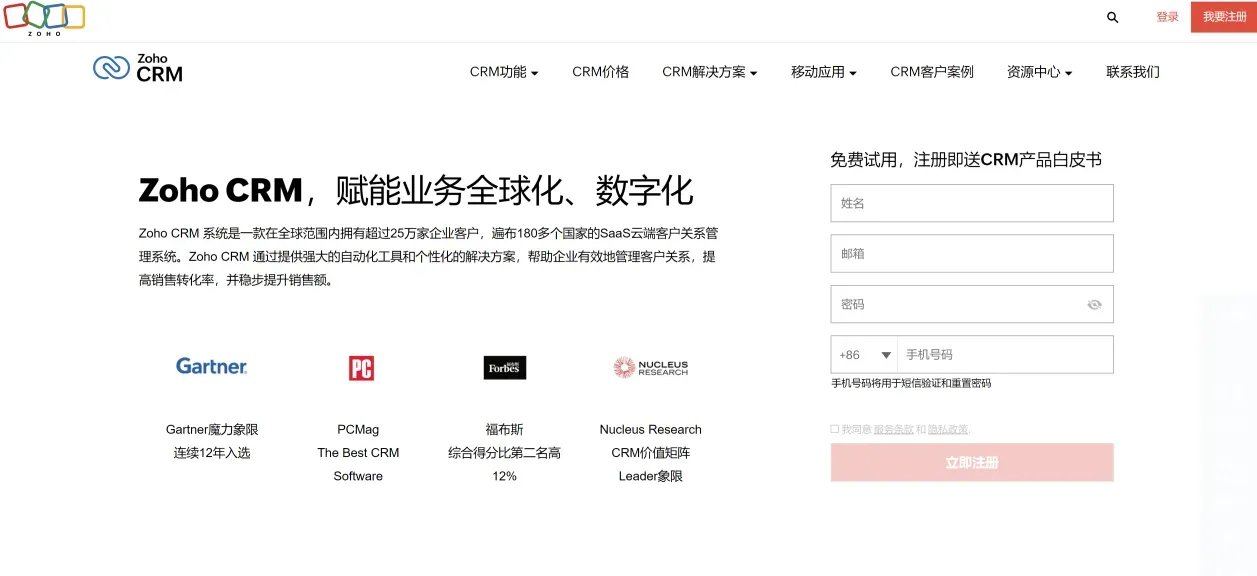The height and width of the screenshot is (576, 1257).
Task: Click the 福布斯 caption text
Action: [505, 430]
